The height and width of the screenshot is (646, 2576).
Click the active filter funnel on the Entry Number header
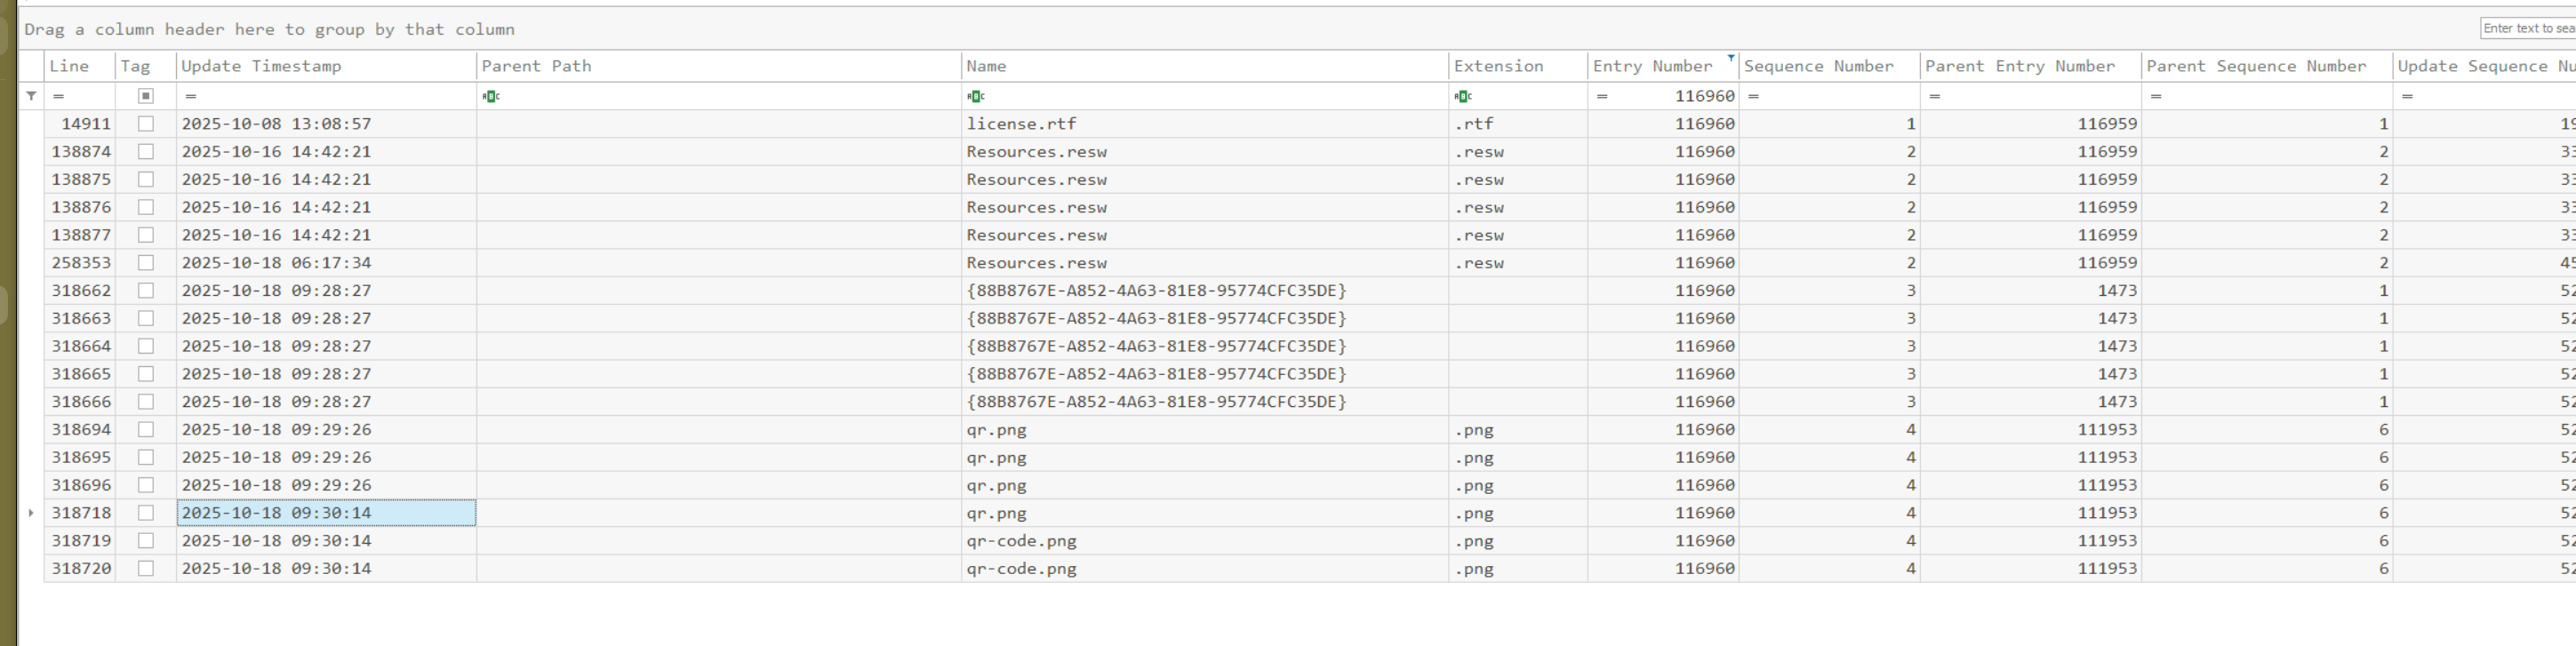point(1730,58)
